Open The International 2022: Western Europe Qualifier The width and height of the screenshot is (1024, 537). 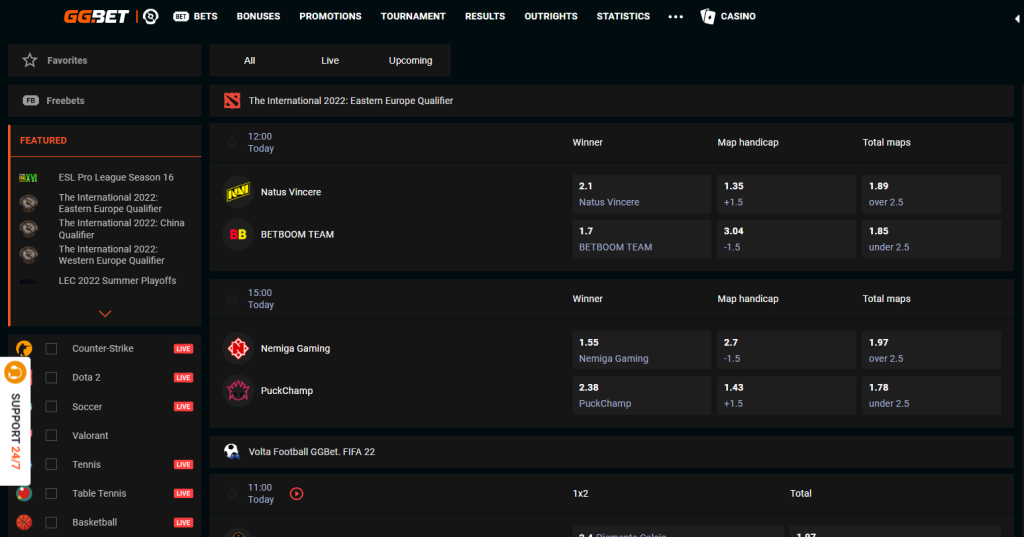[112, 255]
